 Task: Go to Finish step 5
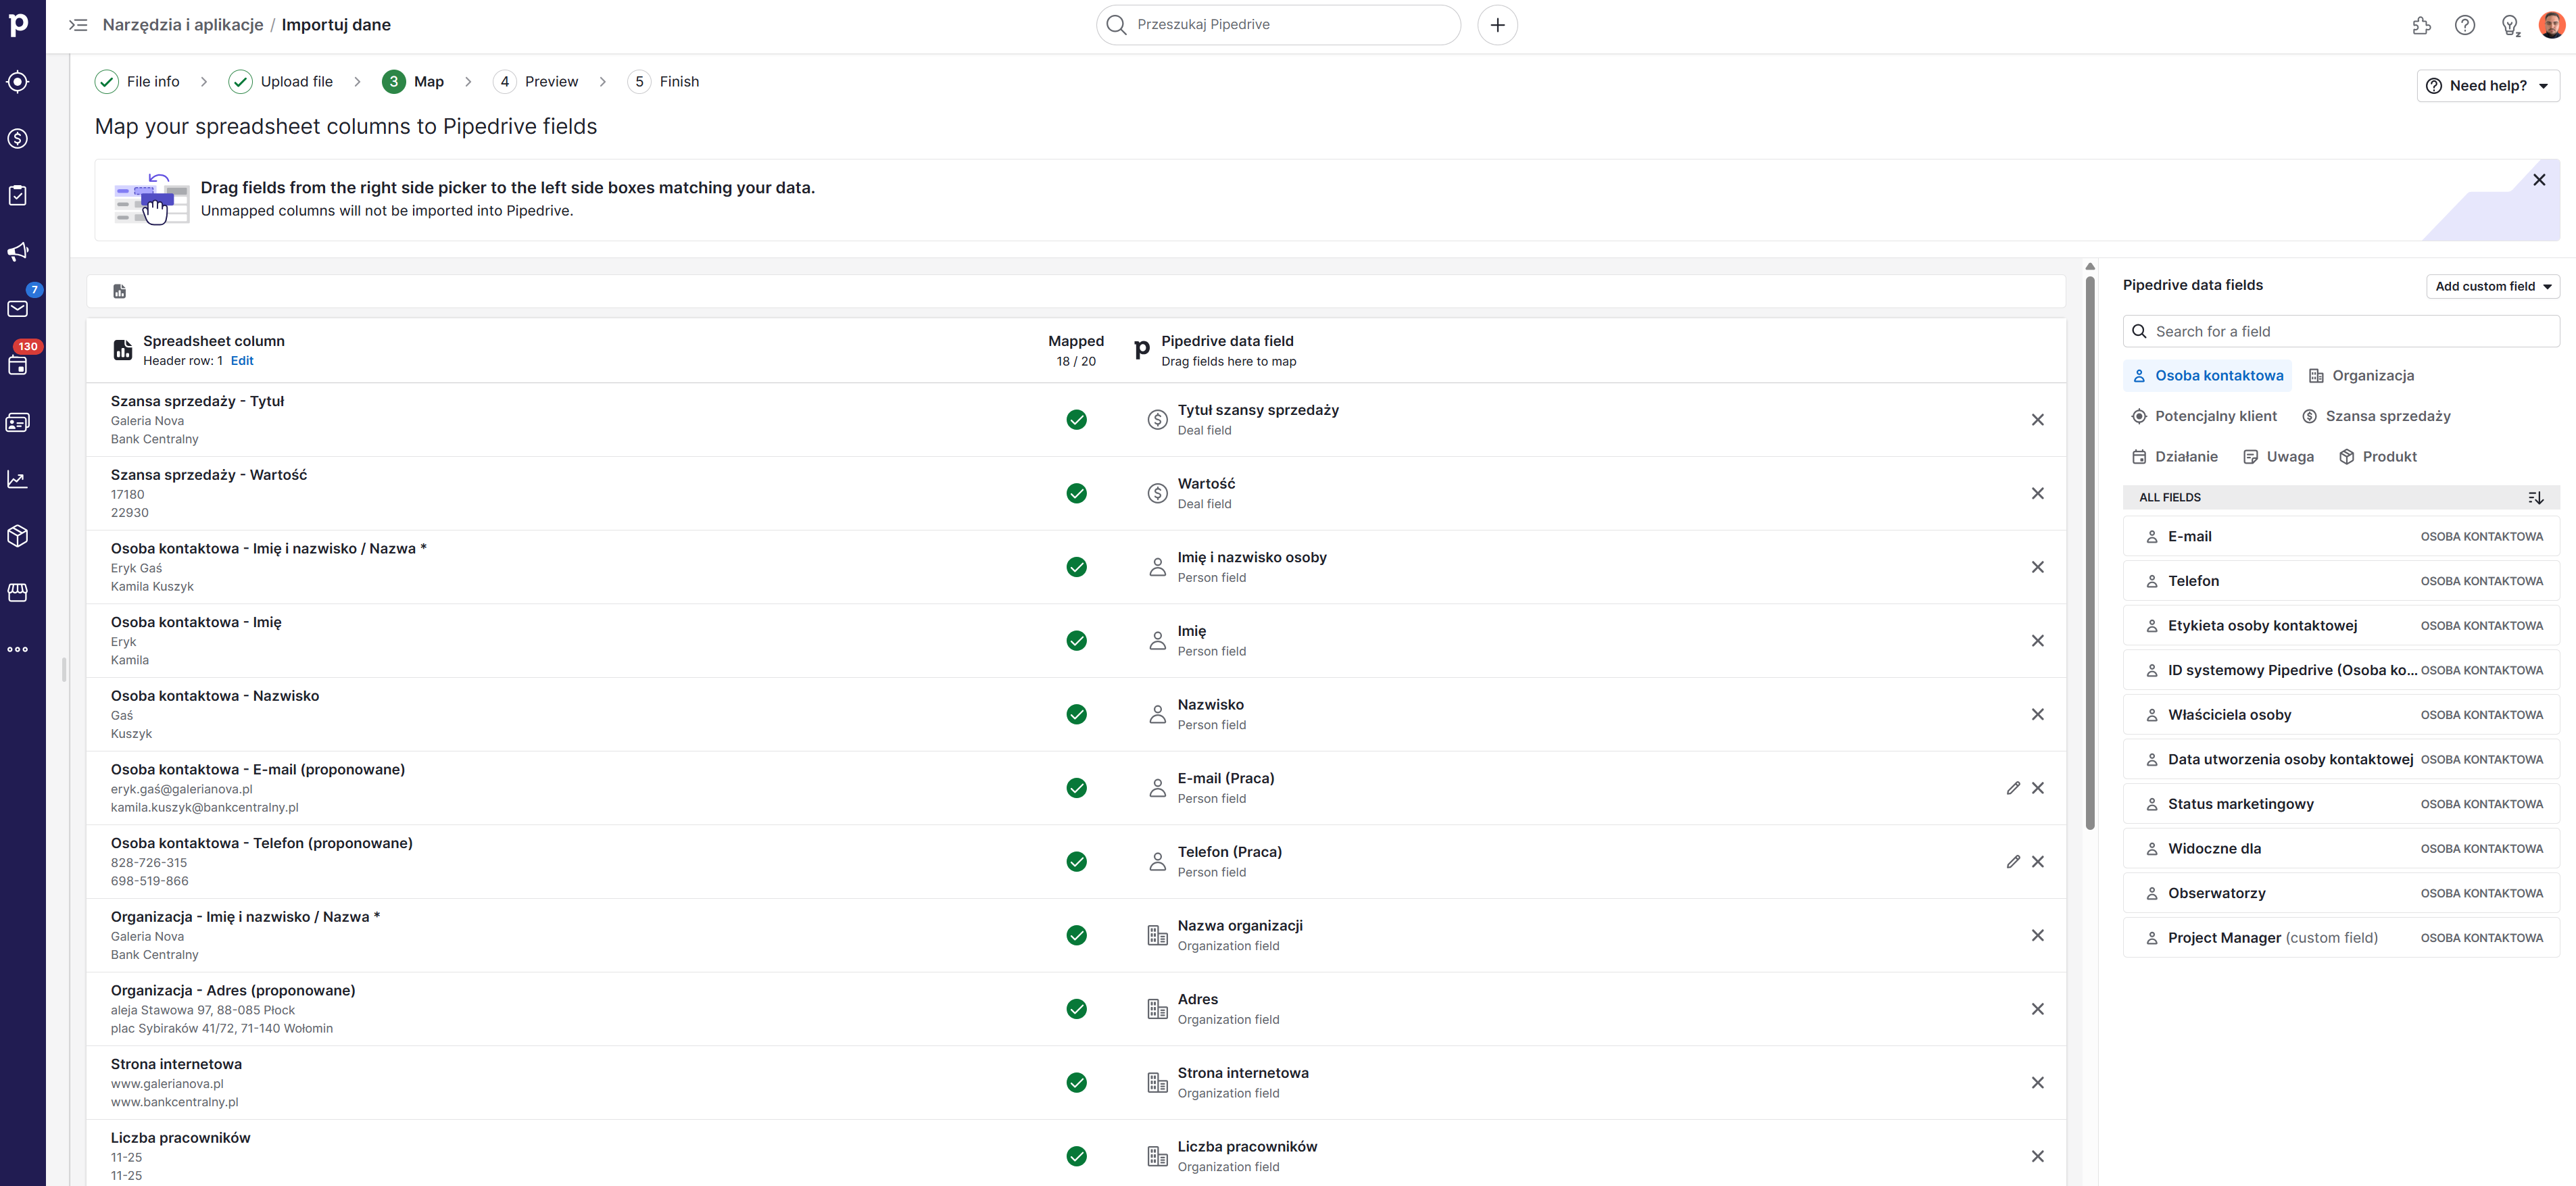[x=664, y=82]
